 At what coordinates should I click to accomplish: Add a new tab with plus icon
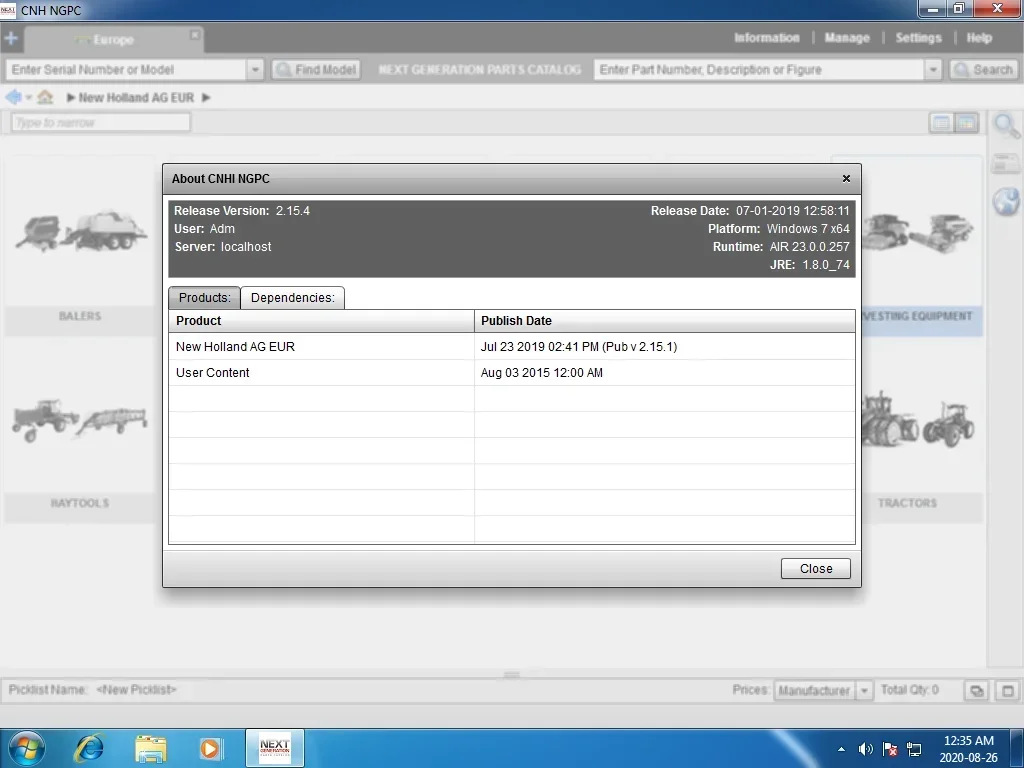[11, 39]
